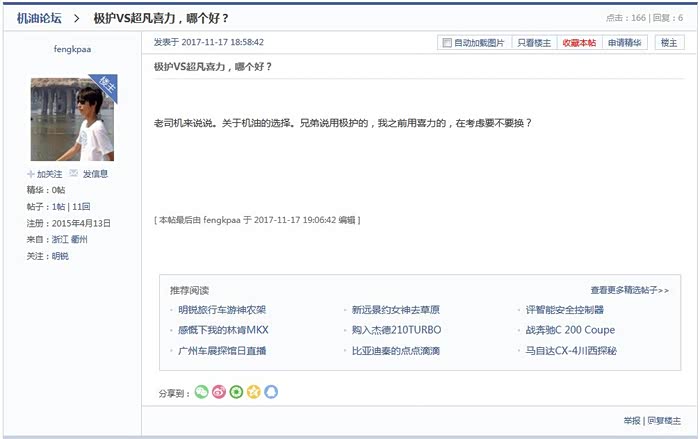Screen dimensions: 700x439
Task: Click the 只看楼主 button
Action: pos(534,43)
